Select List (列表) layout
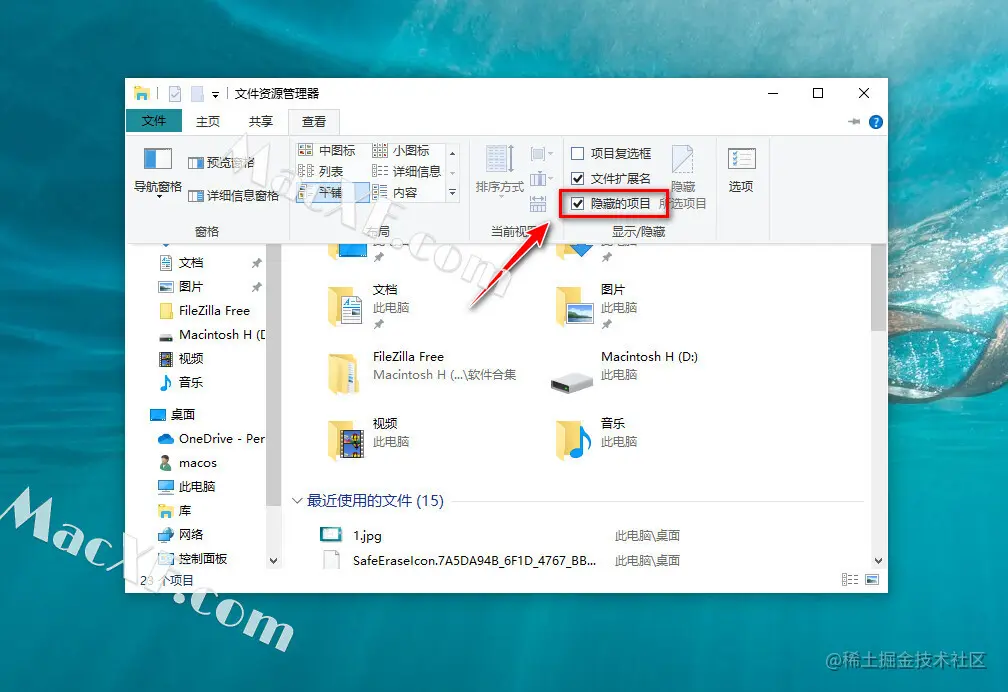Image resolution: width=1008 pixels, height=692 pixels. click(x=321, y=171)
